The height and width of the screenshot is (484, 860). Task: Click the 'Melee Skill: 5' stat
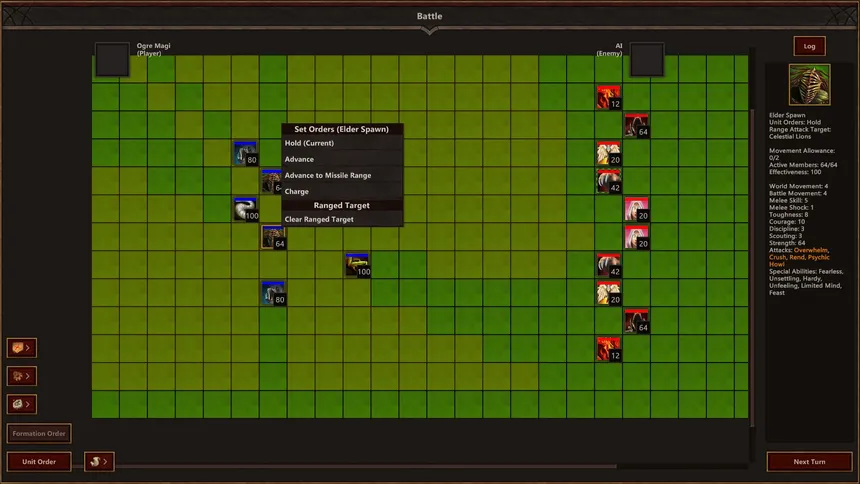click(x=788, y=200)
